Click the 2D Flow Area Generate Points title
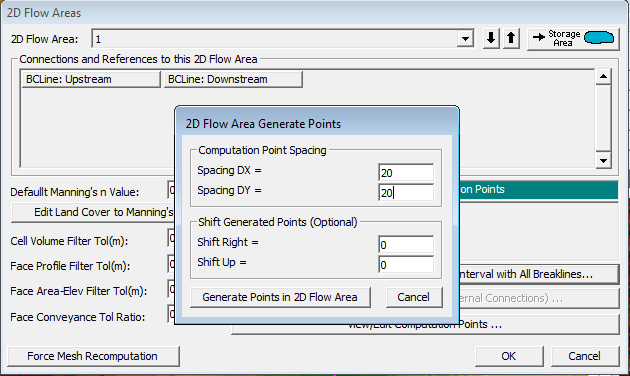 pos(263,124)
